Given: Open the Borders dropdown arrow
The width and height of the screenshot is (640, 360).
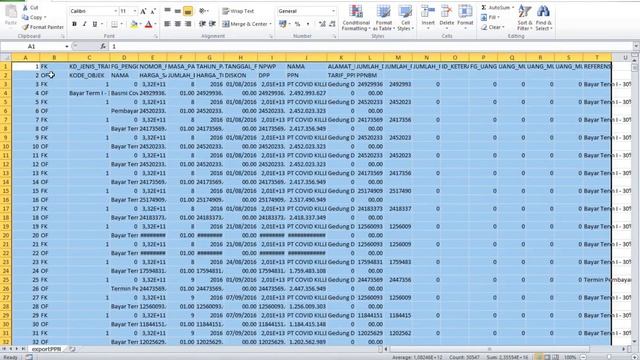Looking at the screenshot, I should [122, 24].
